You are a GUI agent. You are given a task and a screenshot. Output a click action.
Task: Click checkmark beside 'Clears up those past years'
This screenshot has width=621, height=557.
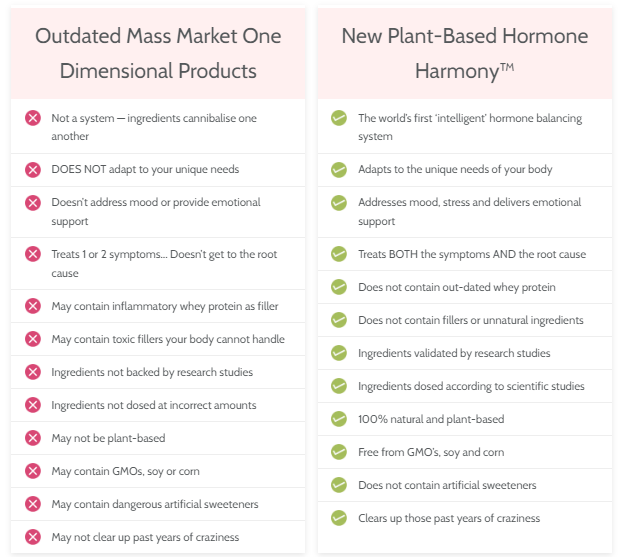point(339,518)
